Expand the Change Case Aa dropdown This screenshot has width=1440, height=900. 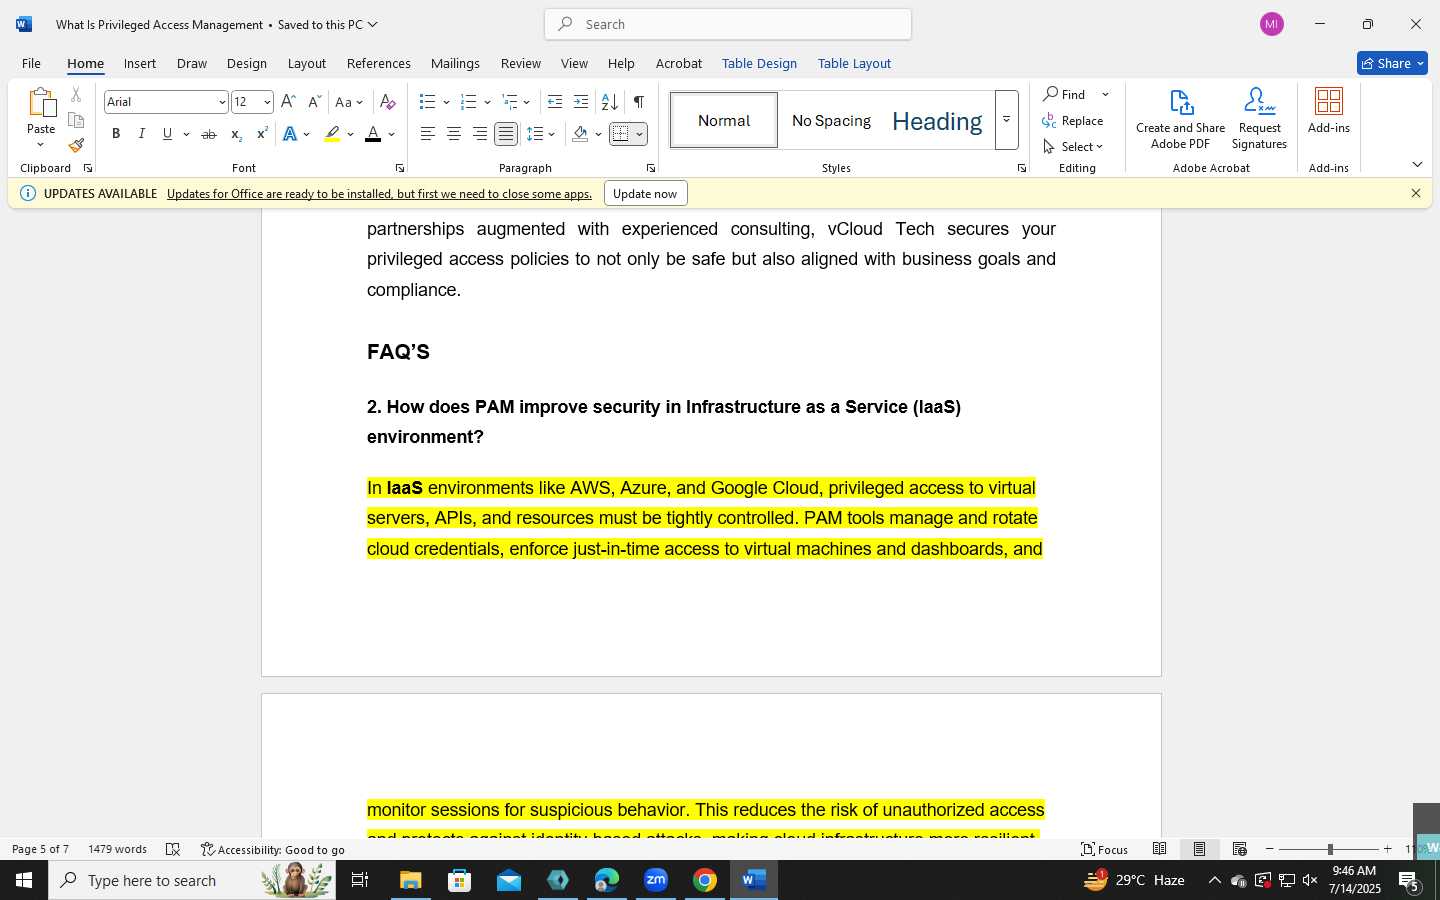tap(349, 102)
